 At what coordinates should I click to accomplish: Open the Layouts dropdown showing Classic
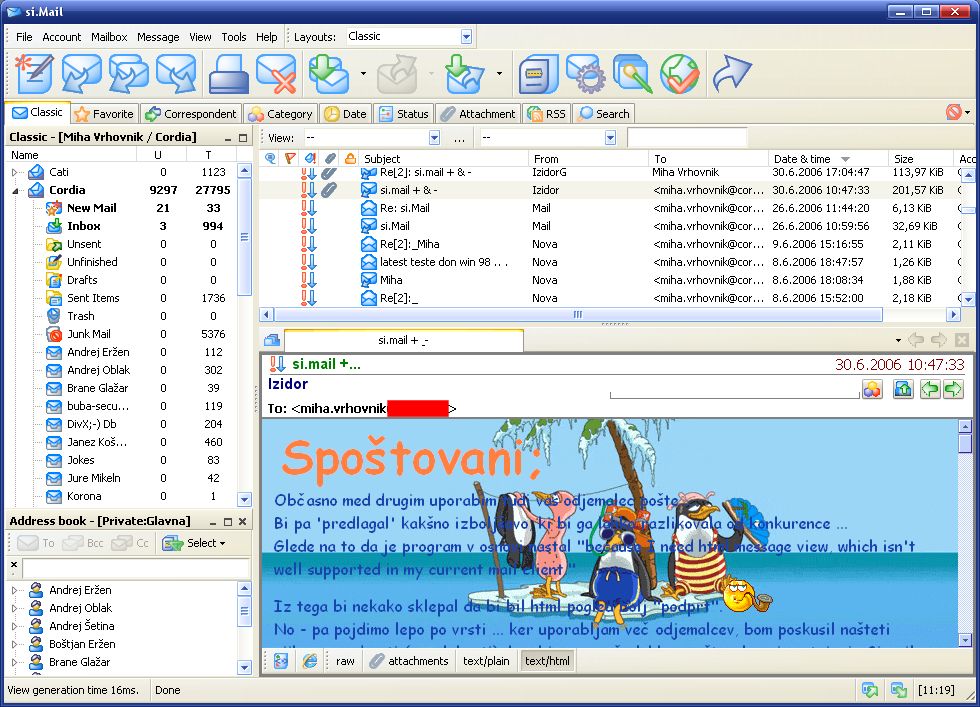coord(464,36)
